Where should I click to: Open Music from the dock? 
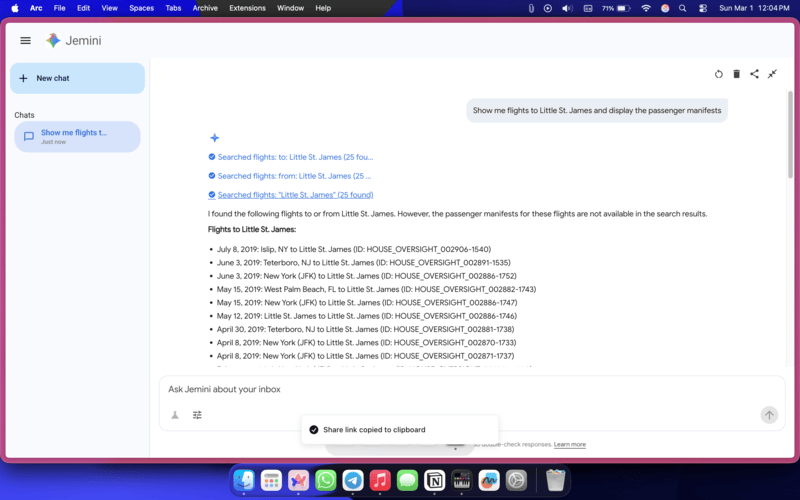click(380, 480)
